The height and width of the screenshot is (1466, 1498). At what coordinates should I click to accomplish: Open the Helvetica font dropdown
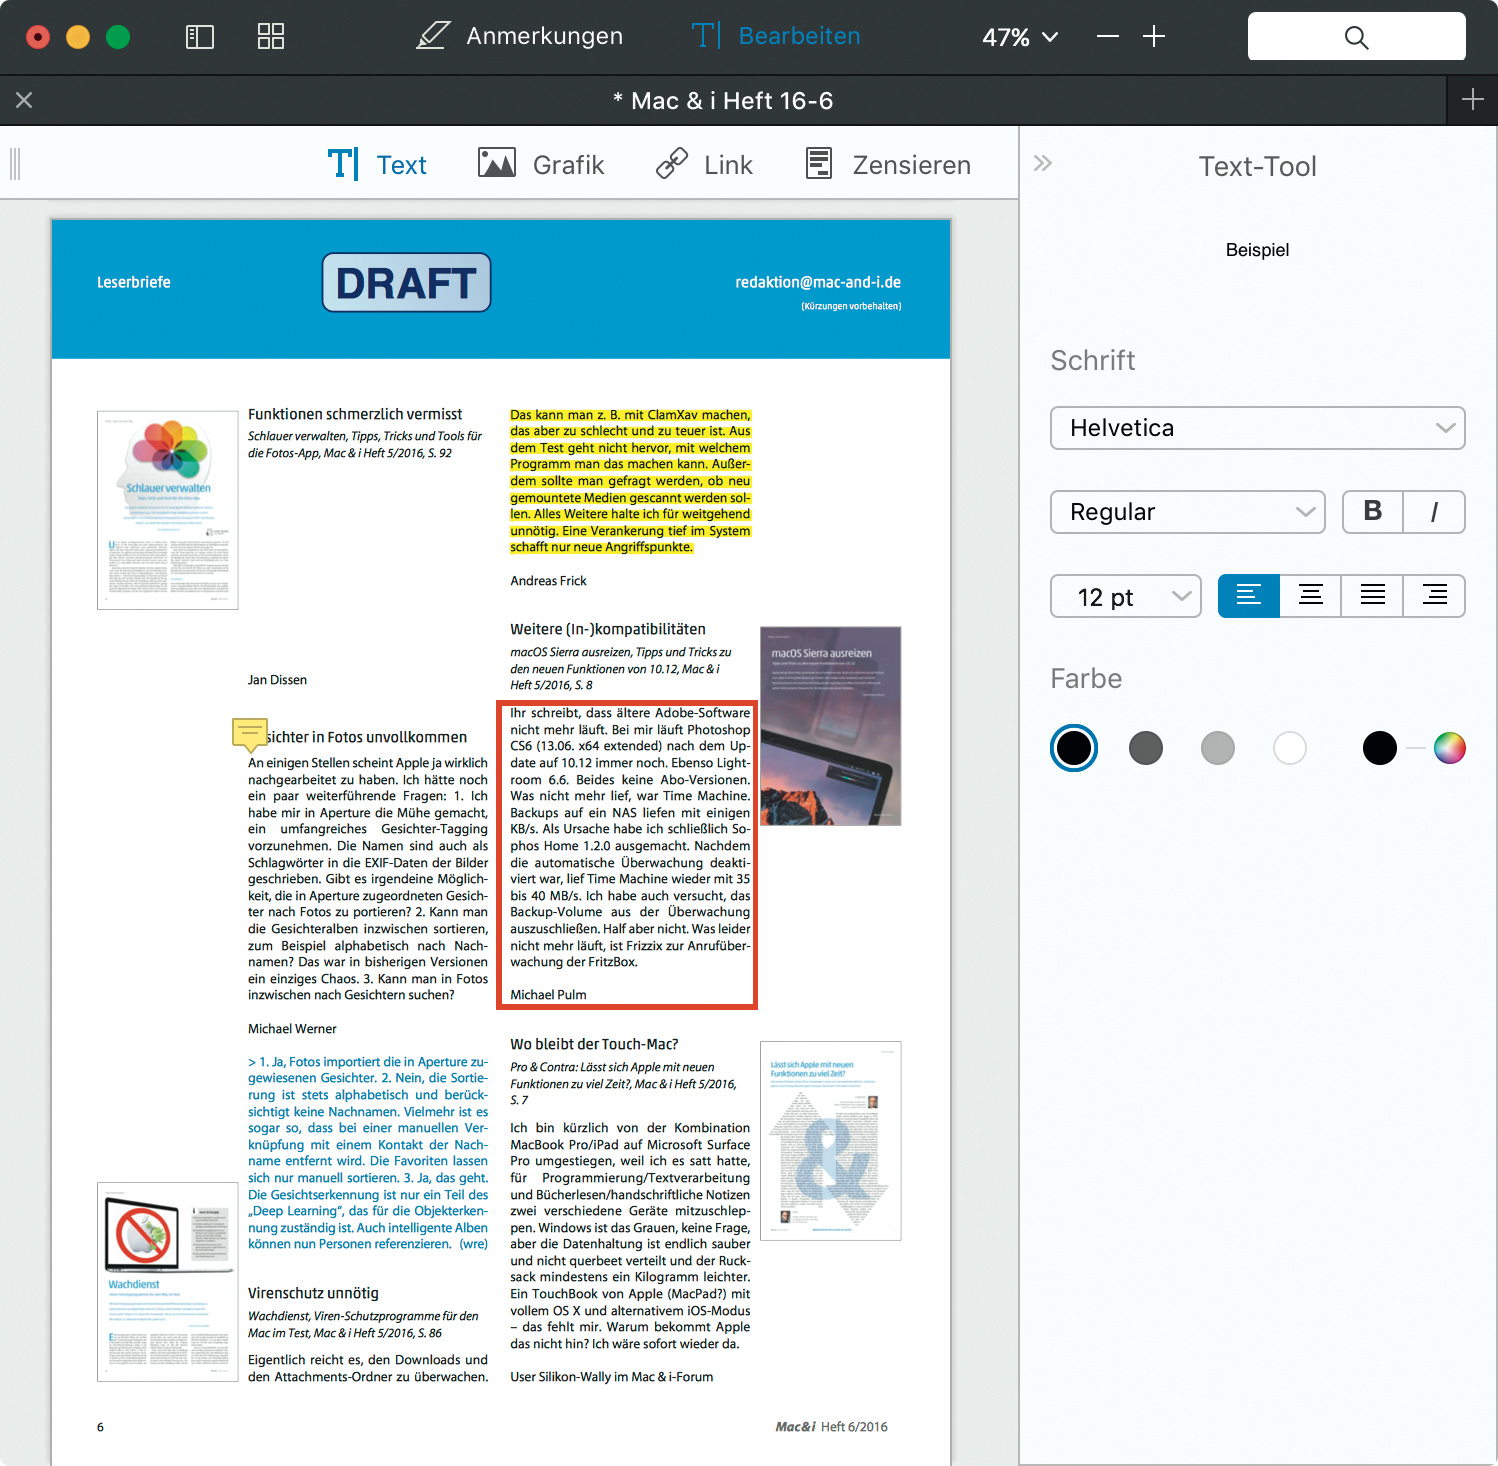[1257, 428]
